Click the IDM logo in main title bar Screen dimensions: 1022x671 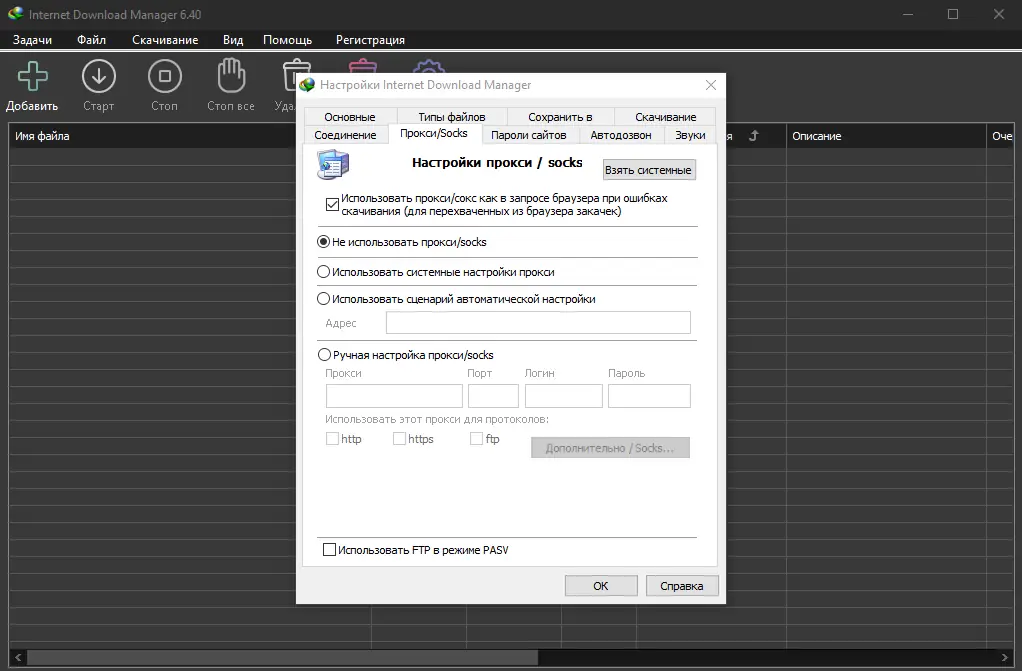point(16,14)
